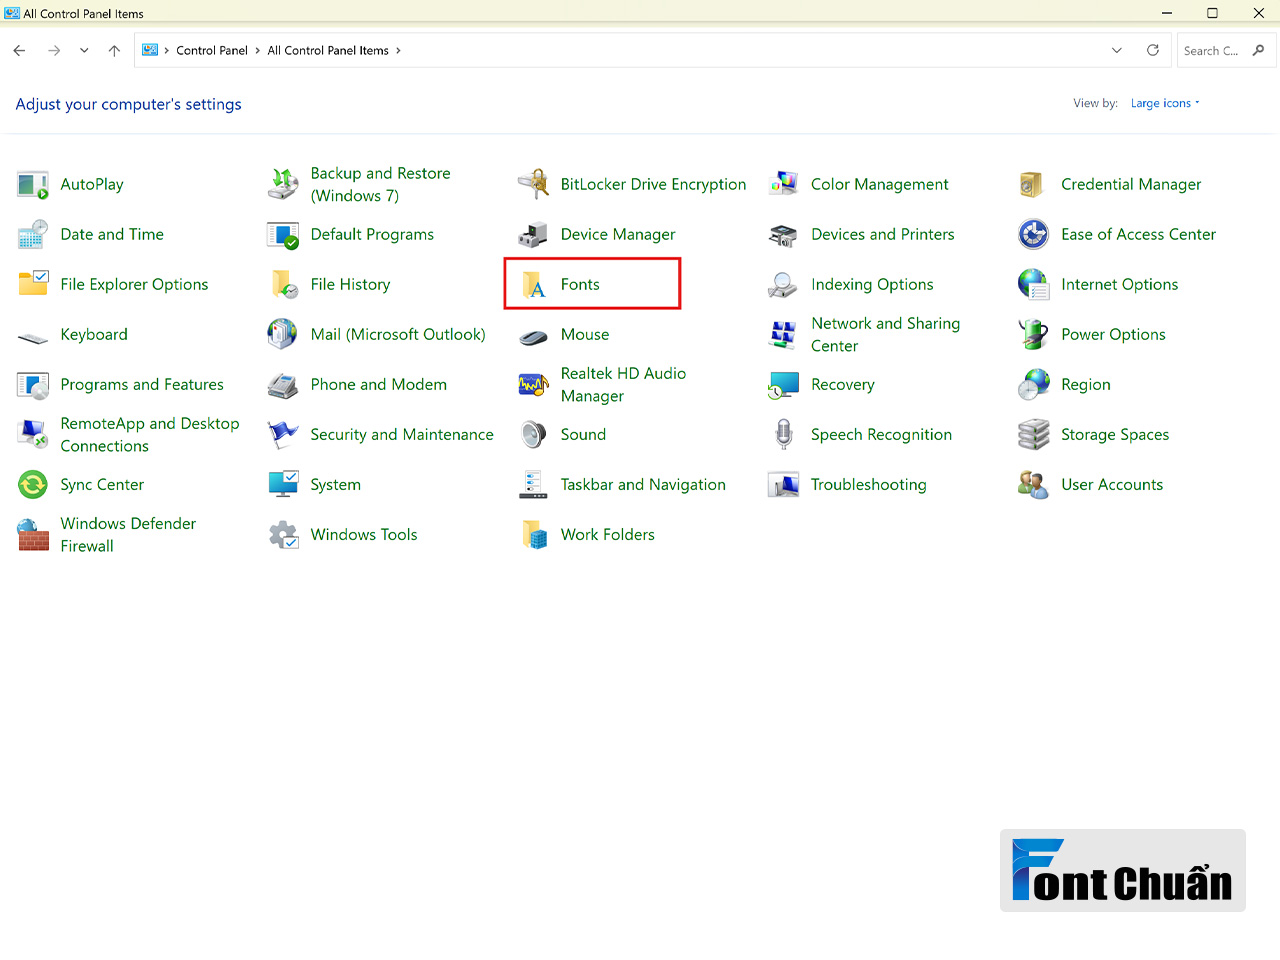
Task: Open the System link
Action: pyautogui.click(x=336, y=484)
